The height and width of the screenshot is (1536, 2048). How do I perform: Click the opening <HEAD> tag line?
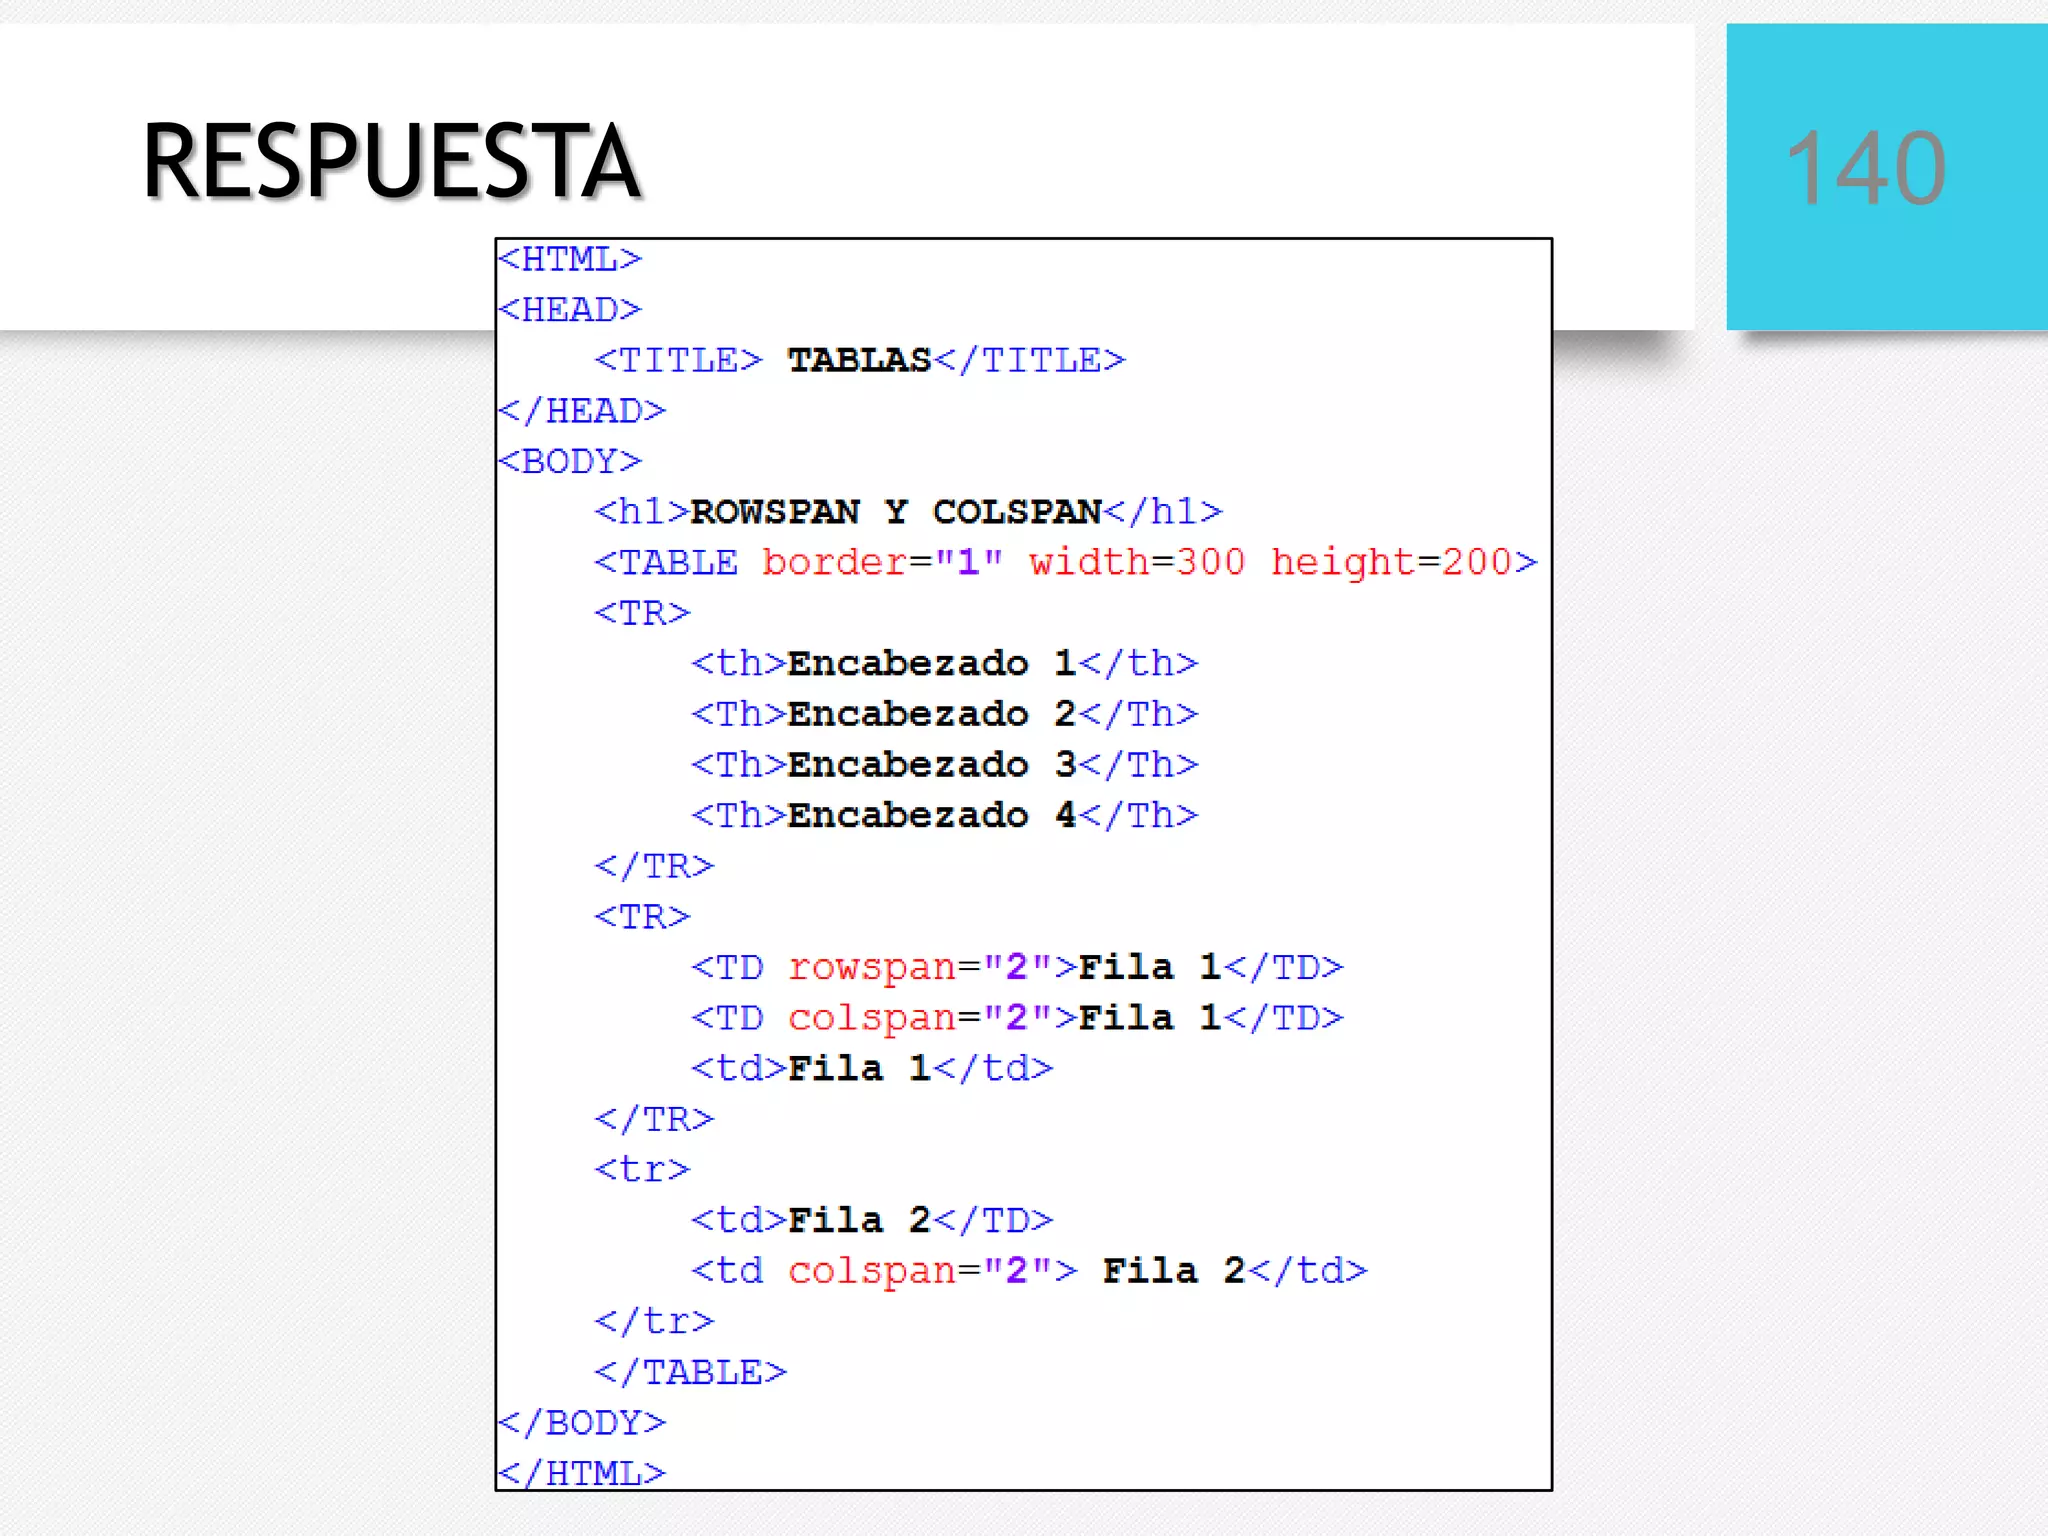570,310
